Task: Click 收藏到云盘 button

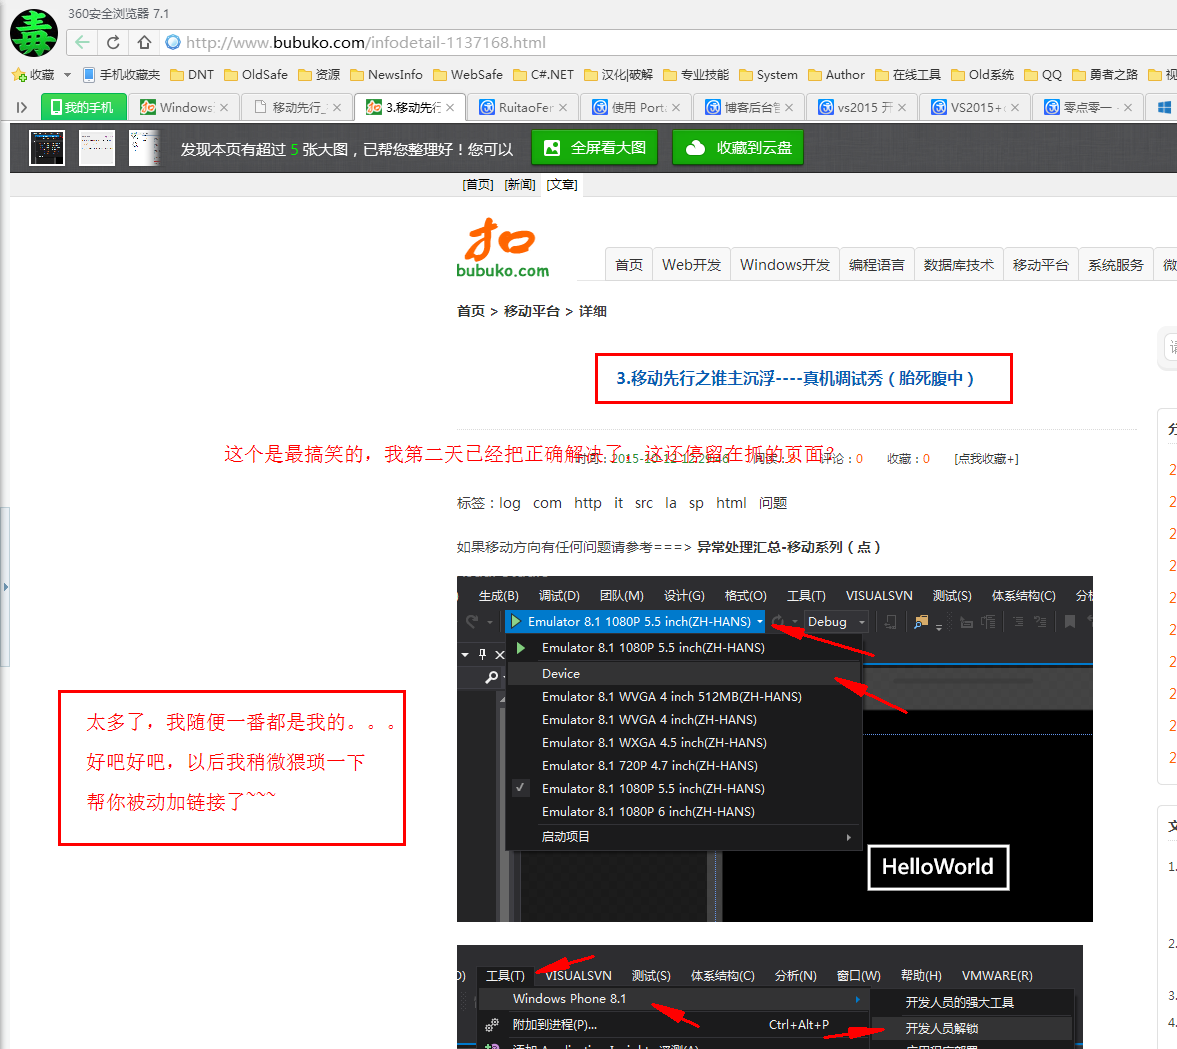Action: click(x=738, y=147)
